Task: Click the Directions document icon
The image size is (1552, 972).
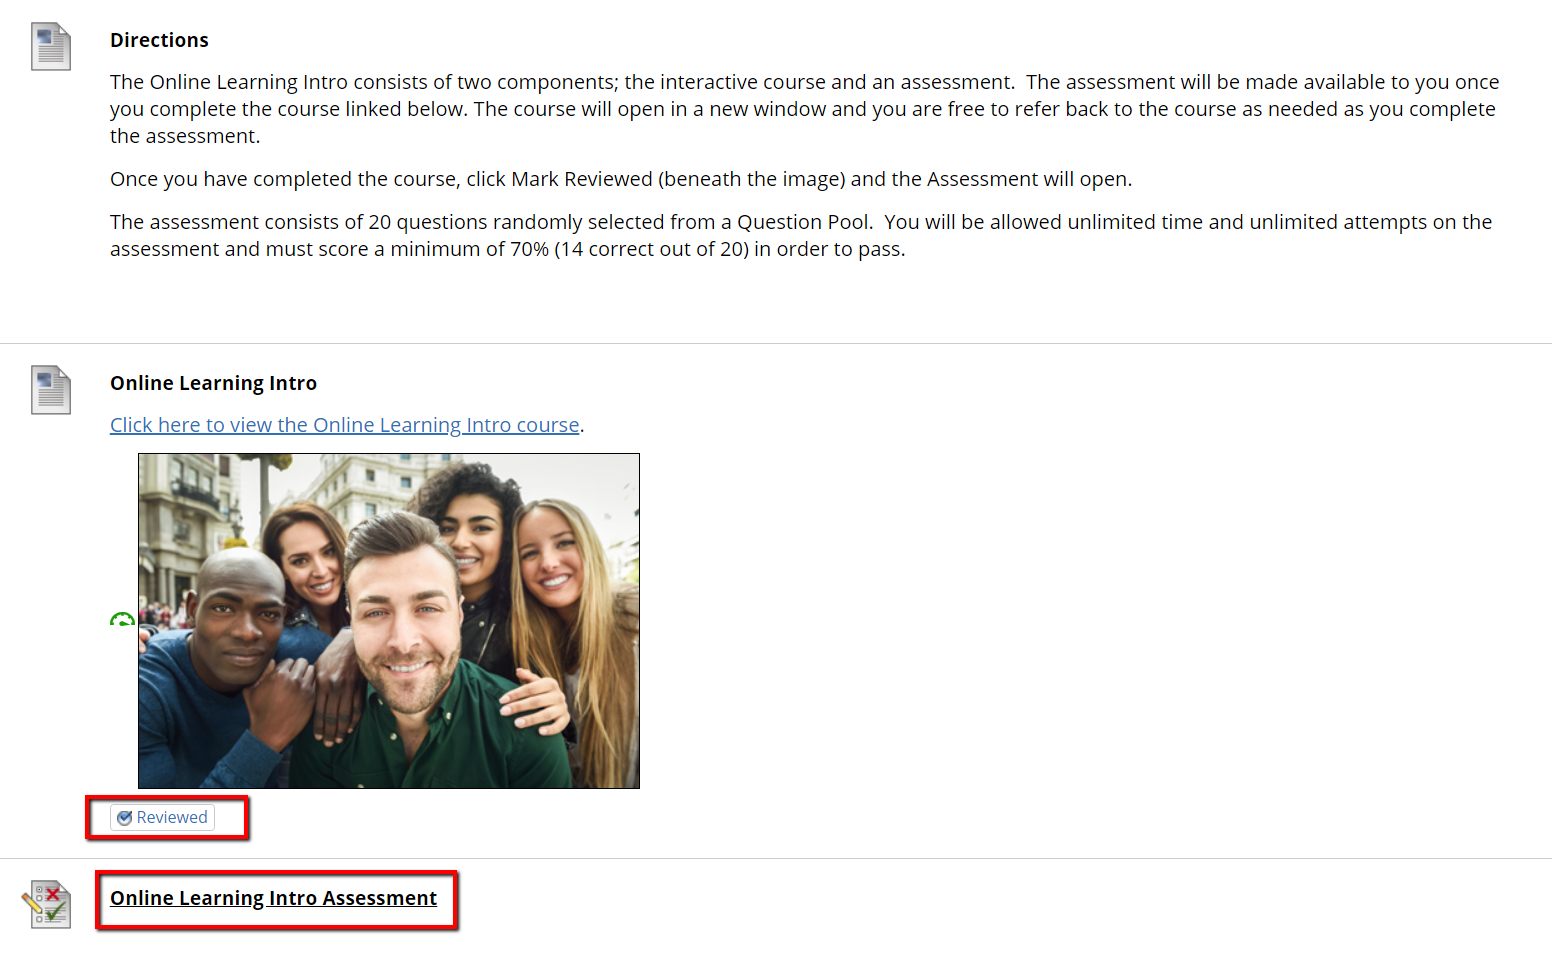Action: 51,46
